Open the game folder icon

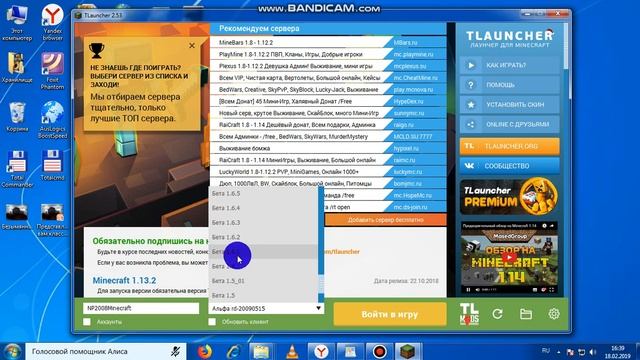pos(526,314)
